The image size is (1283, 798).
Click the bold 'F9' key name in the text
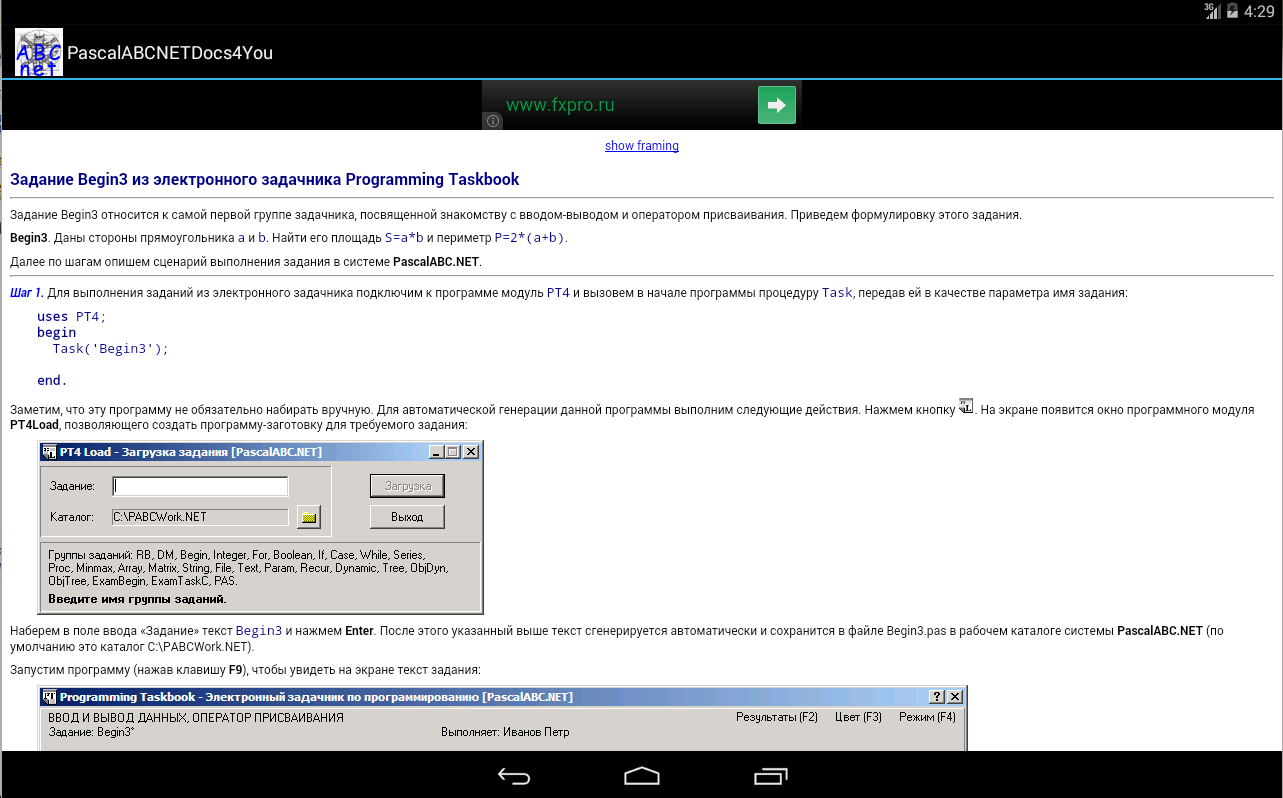(x=236, y=670)
